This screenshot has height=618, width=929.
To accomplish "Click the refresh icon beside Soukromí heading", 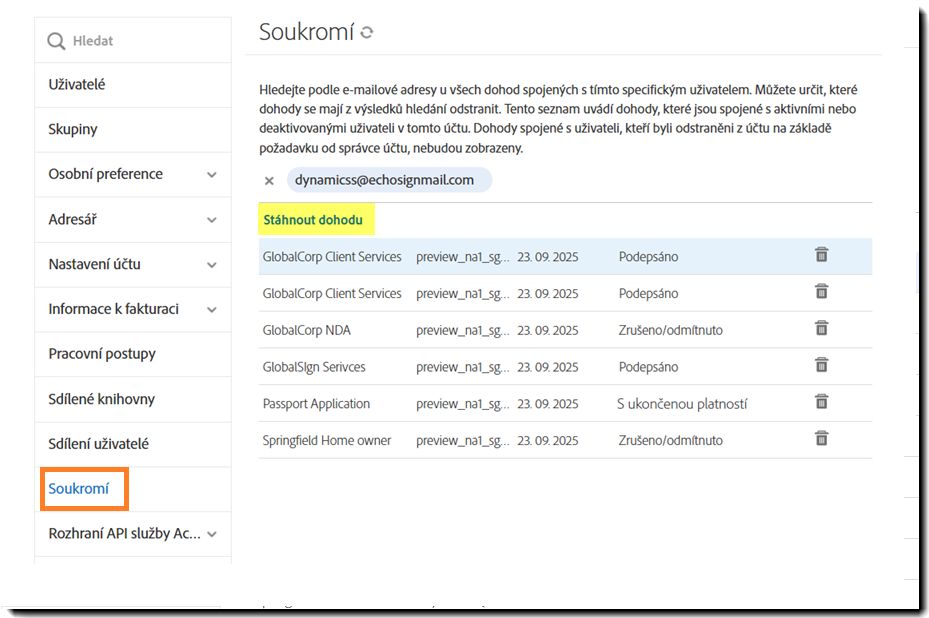I will pos(367,33).
